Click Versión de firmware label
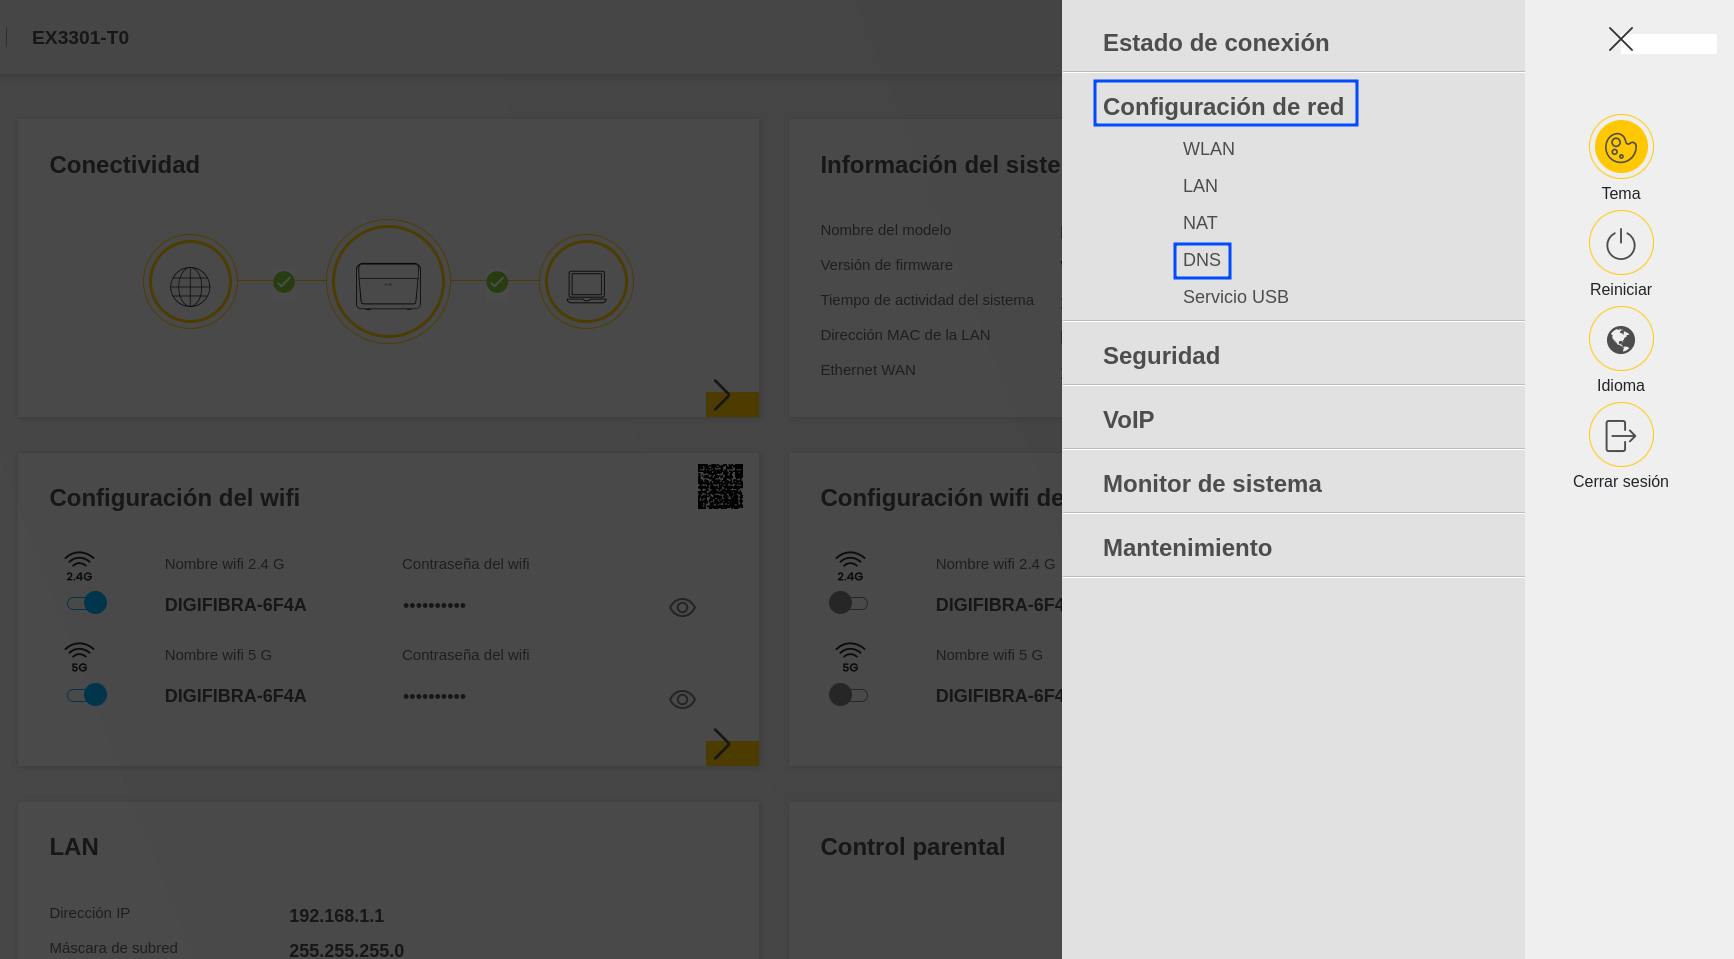Viewport: 1734px width, 959px height. point(886,265)
